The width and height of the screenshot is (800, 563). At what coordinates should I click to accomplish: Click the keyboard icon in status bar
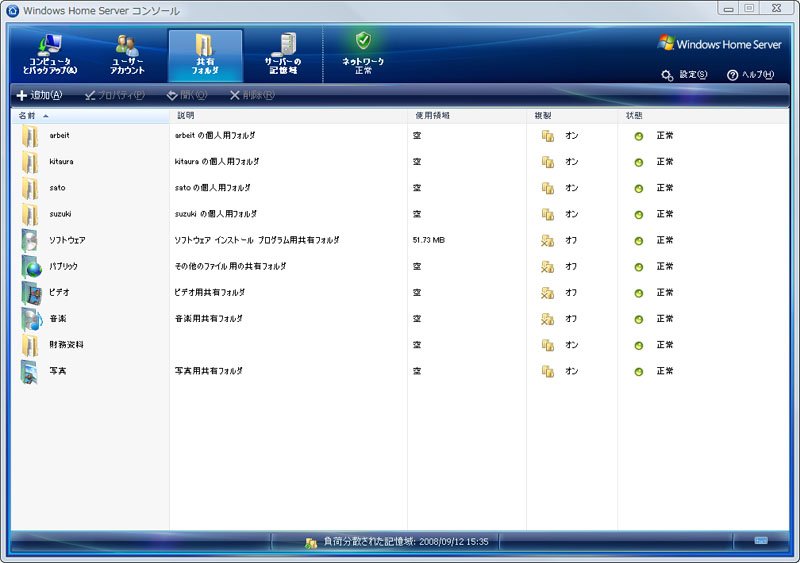(761, 541)
